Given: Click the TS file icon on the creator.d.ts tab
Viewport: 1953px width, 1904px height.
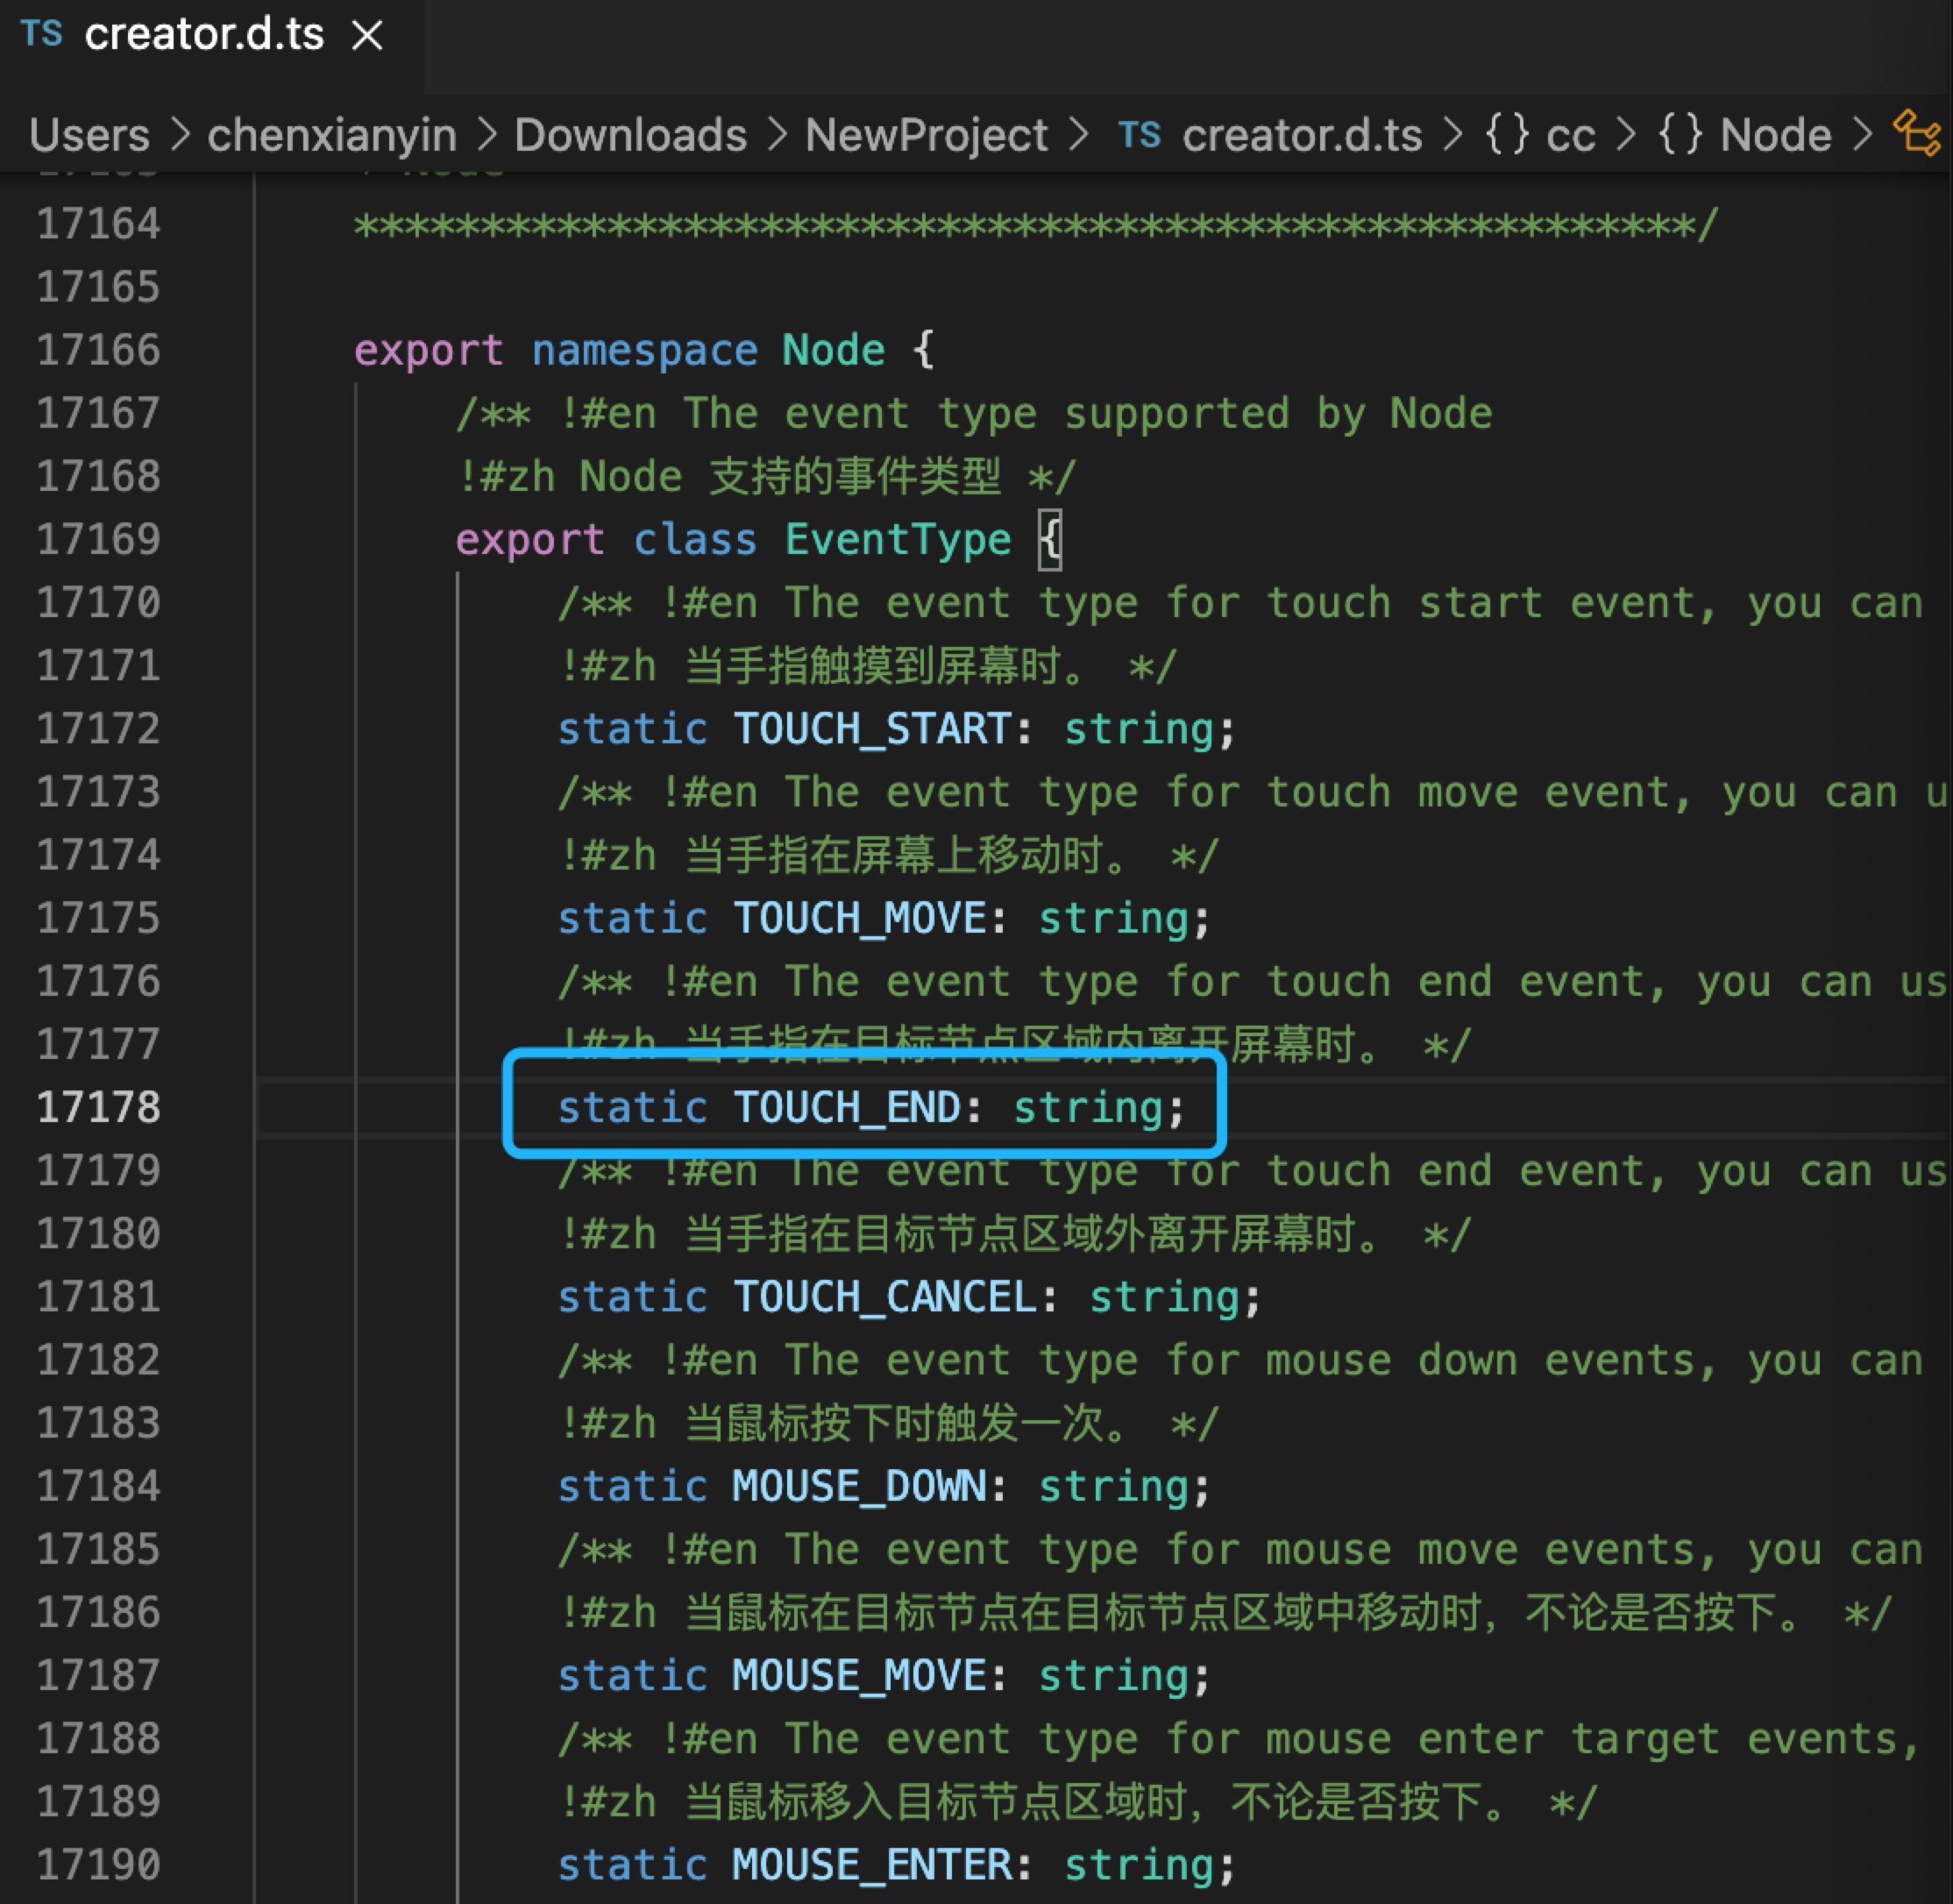Looking at the screenshot, I should (41, 35).
